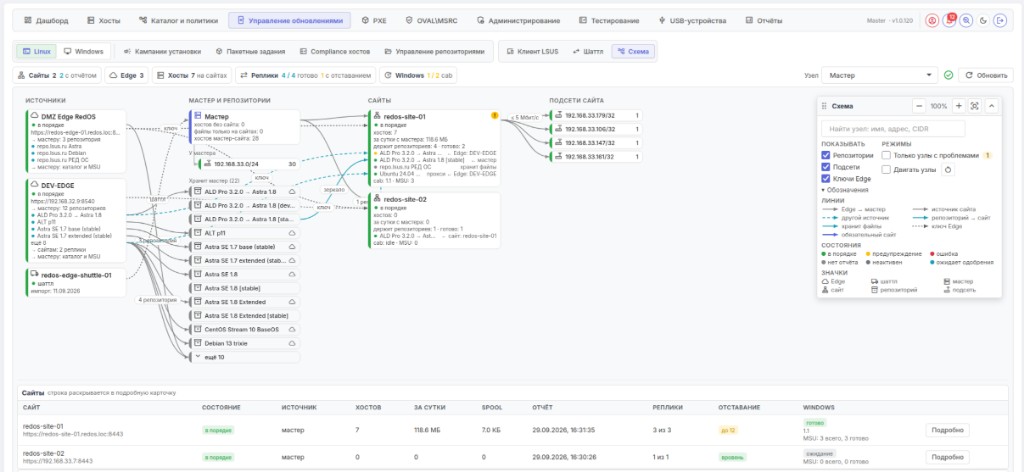Click shuttle truck icon on redos-edge-shuttle-01
Screen dimensions: 1024x472
click(x=35, y=275)
